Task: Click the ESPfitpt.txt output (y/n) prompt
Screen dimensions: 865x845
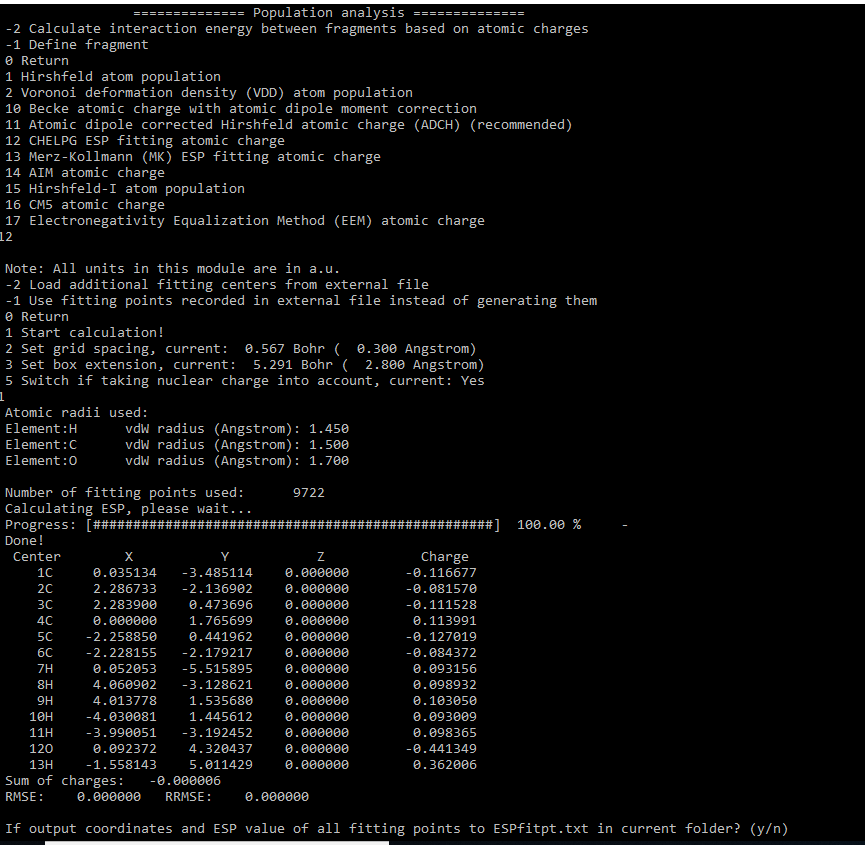Action: pyautogui.click(x=397, y=828)
